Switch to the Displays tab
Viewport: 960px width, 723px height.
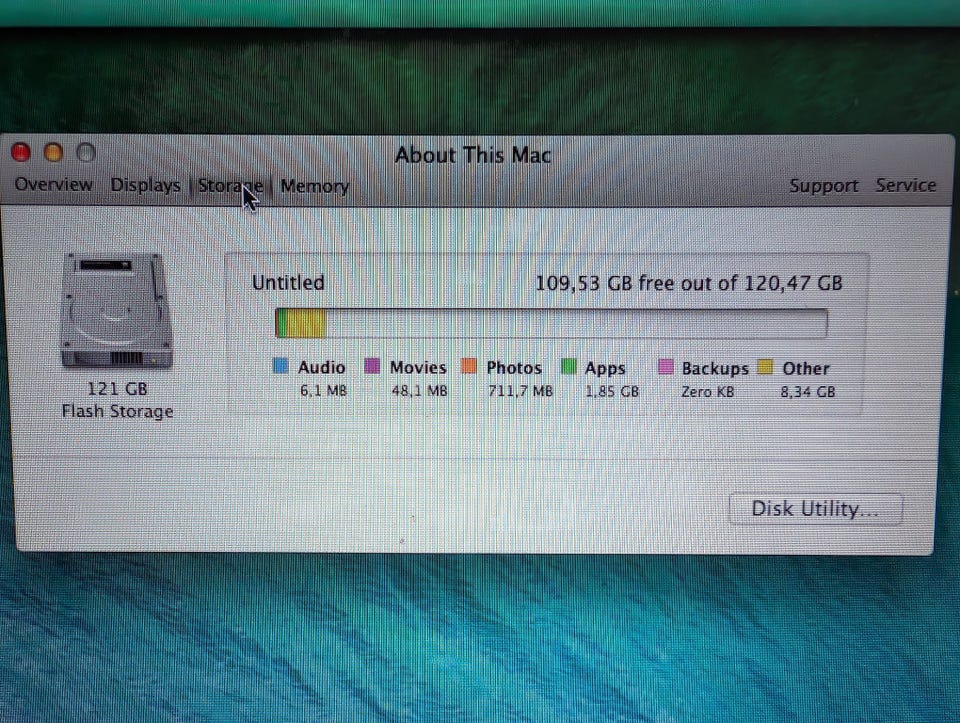(x=145, y=185)
